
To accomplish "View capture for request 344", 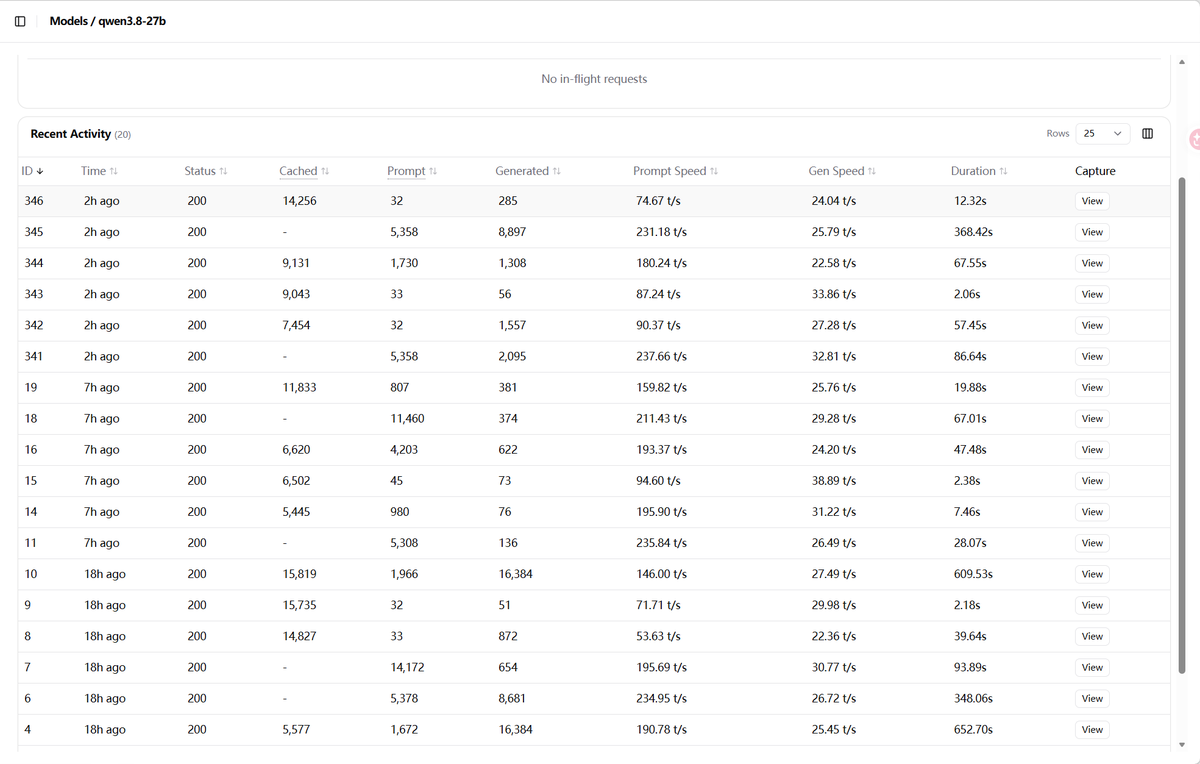I will click(x=1092, y=263).
